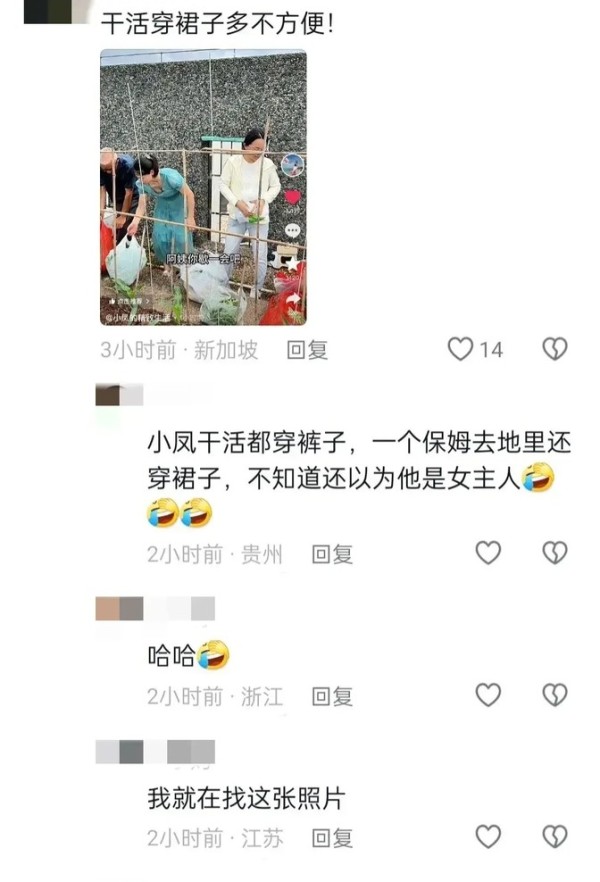Like the 哈哈 comment from Zhejiang
600x882 pixels.
(x=488, y=695)
